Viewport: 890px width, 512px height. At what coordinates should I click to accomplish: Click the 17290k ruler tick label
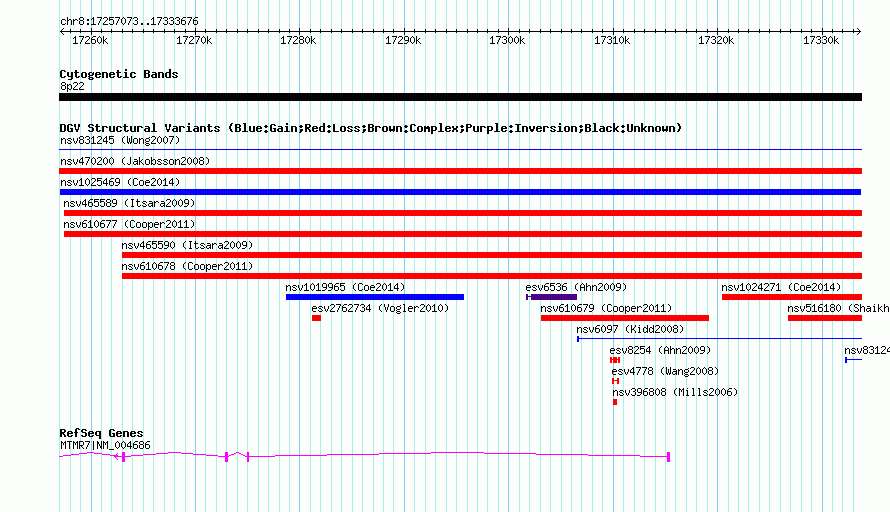point(404,40)
